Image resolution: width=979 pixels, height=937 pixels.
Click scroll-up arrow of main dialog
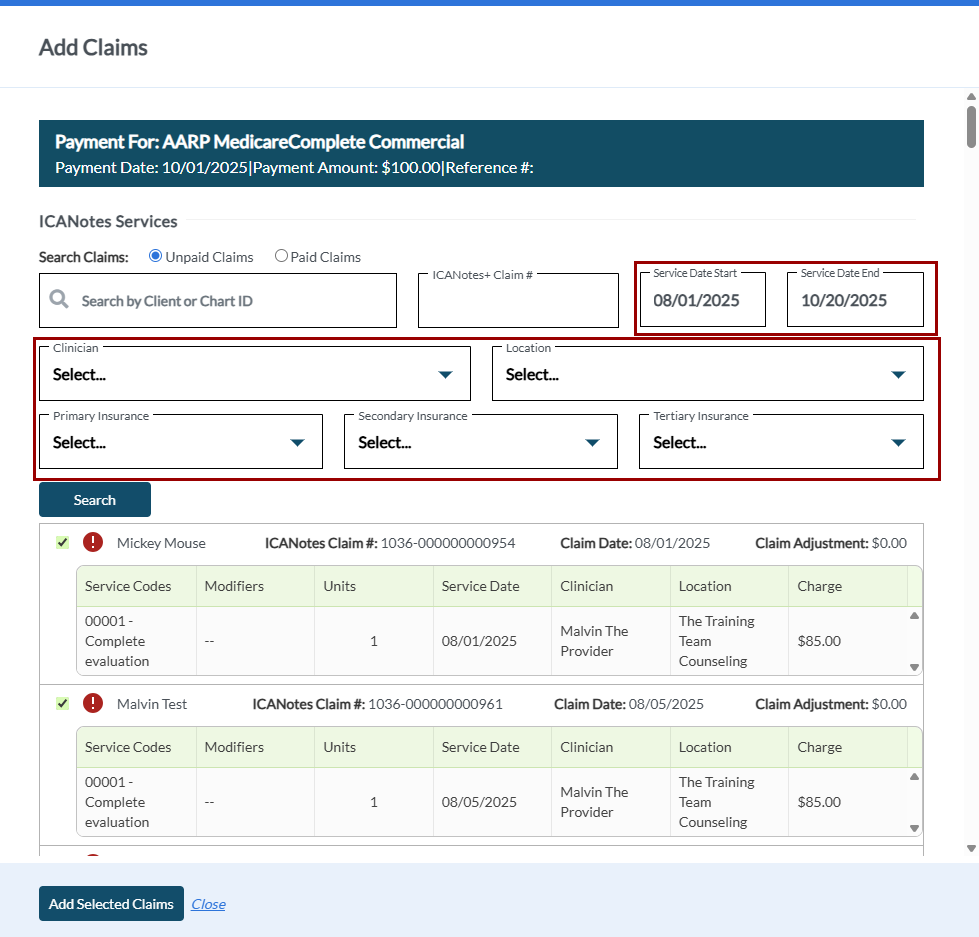(970, 98)
